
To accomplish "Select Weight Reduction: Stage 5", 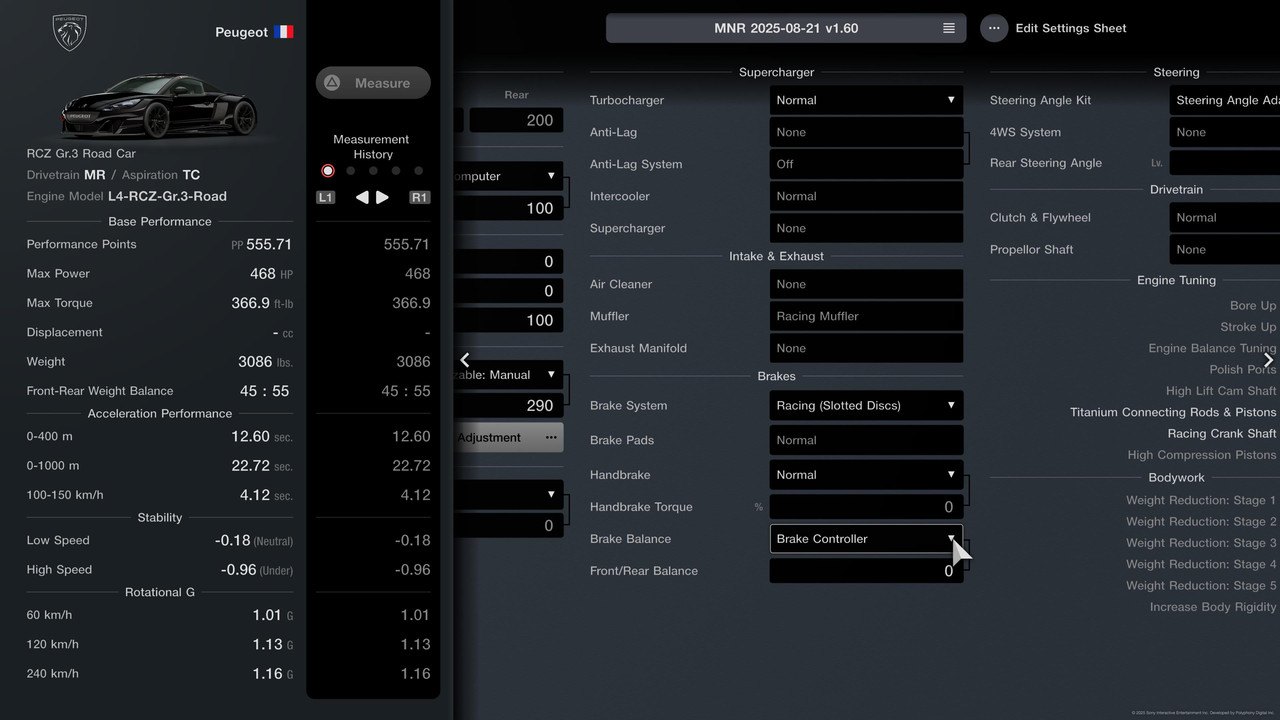I will [1201, 586].
